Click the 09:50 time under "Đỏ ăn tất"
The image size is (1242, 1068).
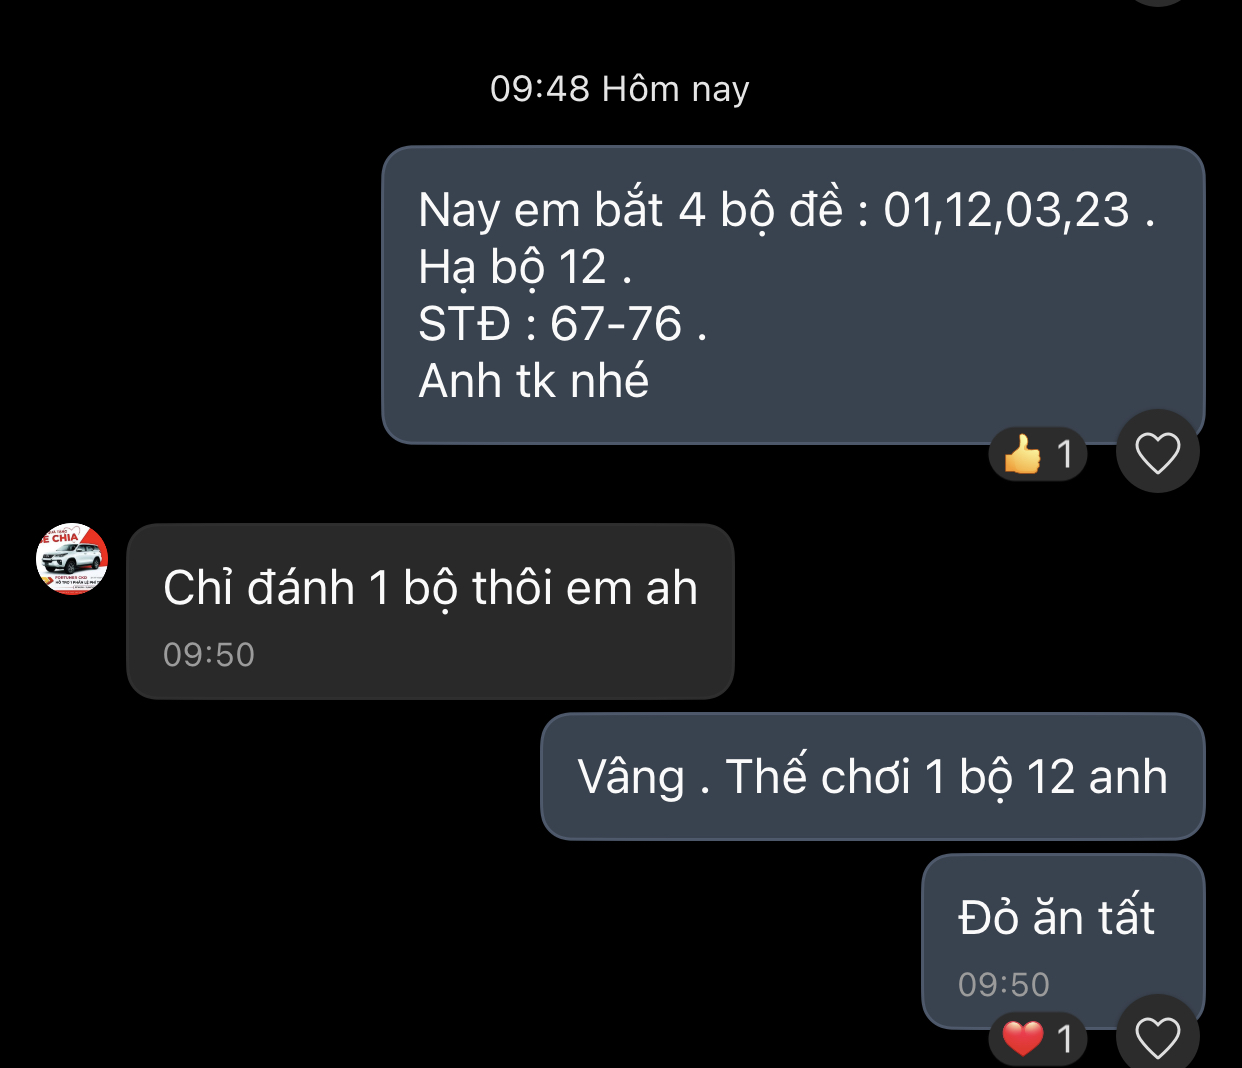tap(1004, 984)
